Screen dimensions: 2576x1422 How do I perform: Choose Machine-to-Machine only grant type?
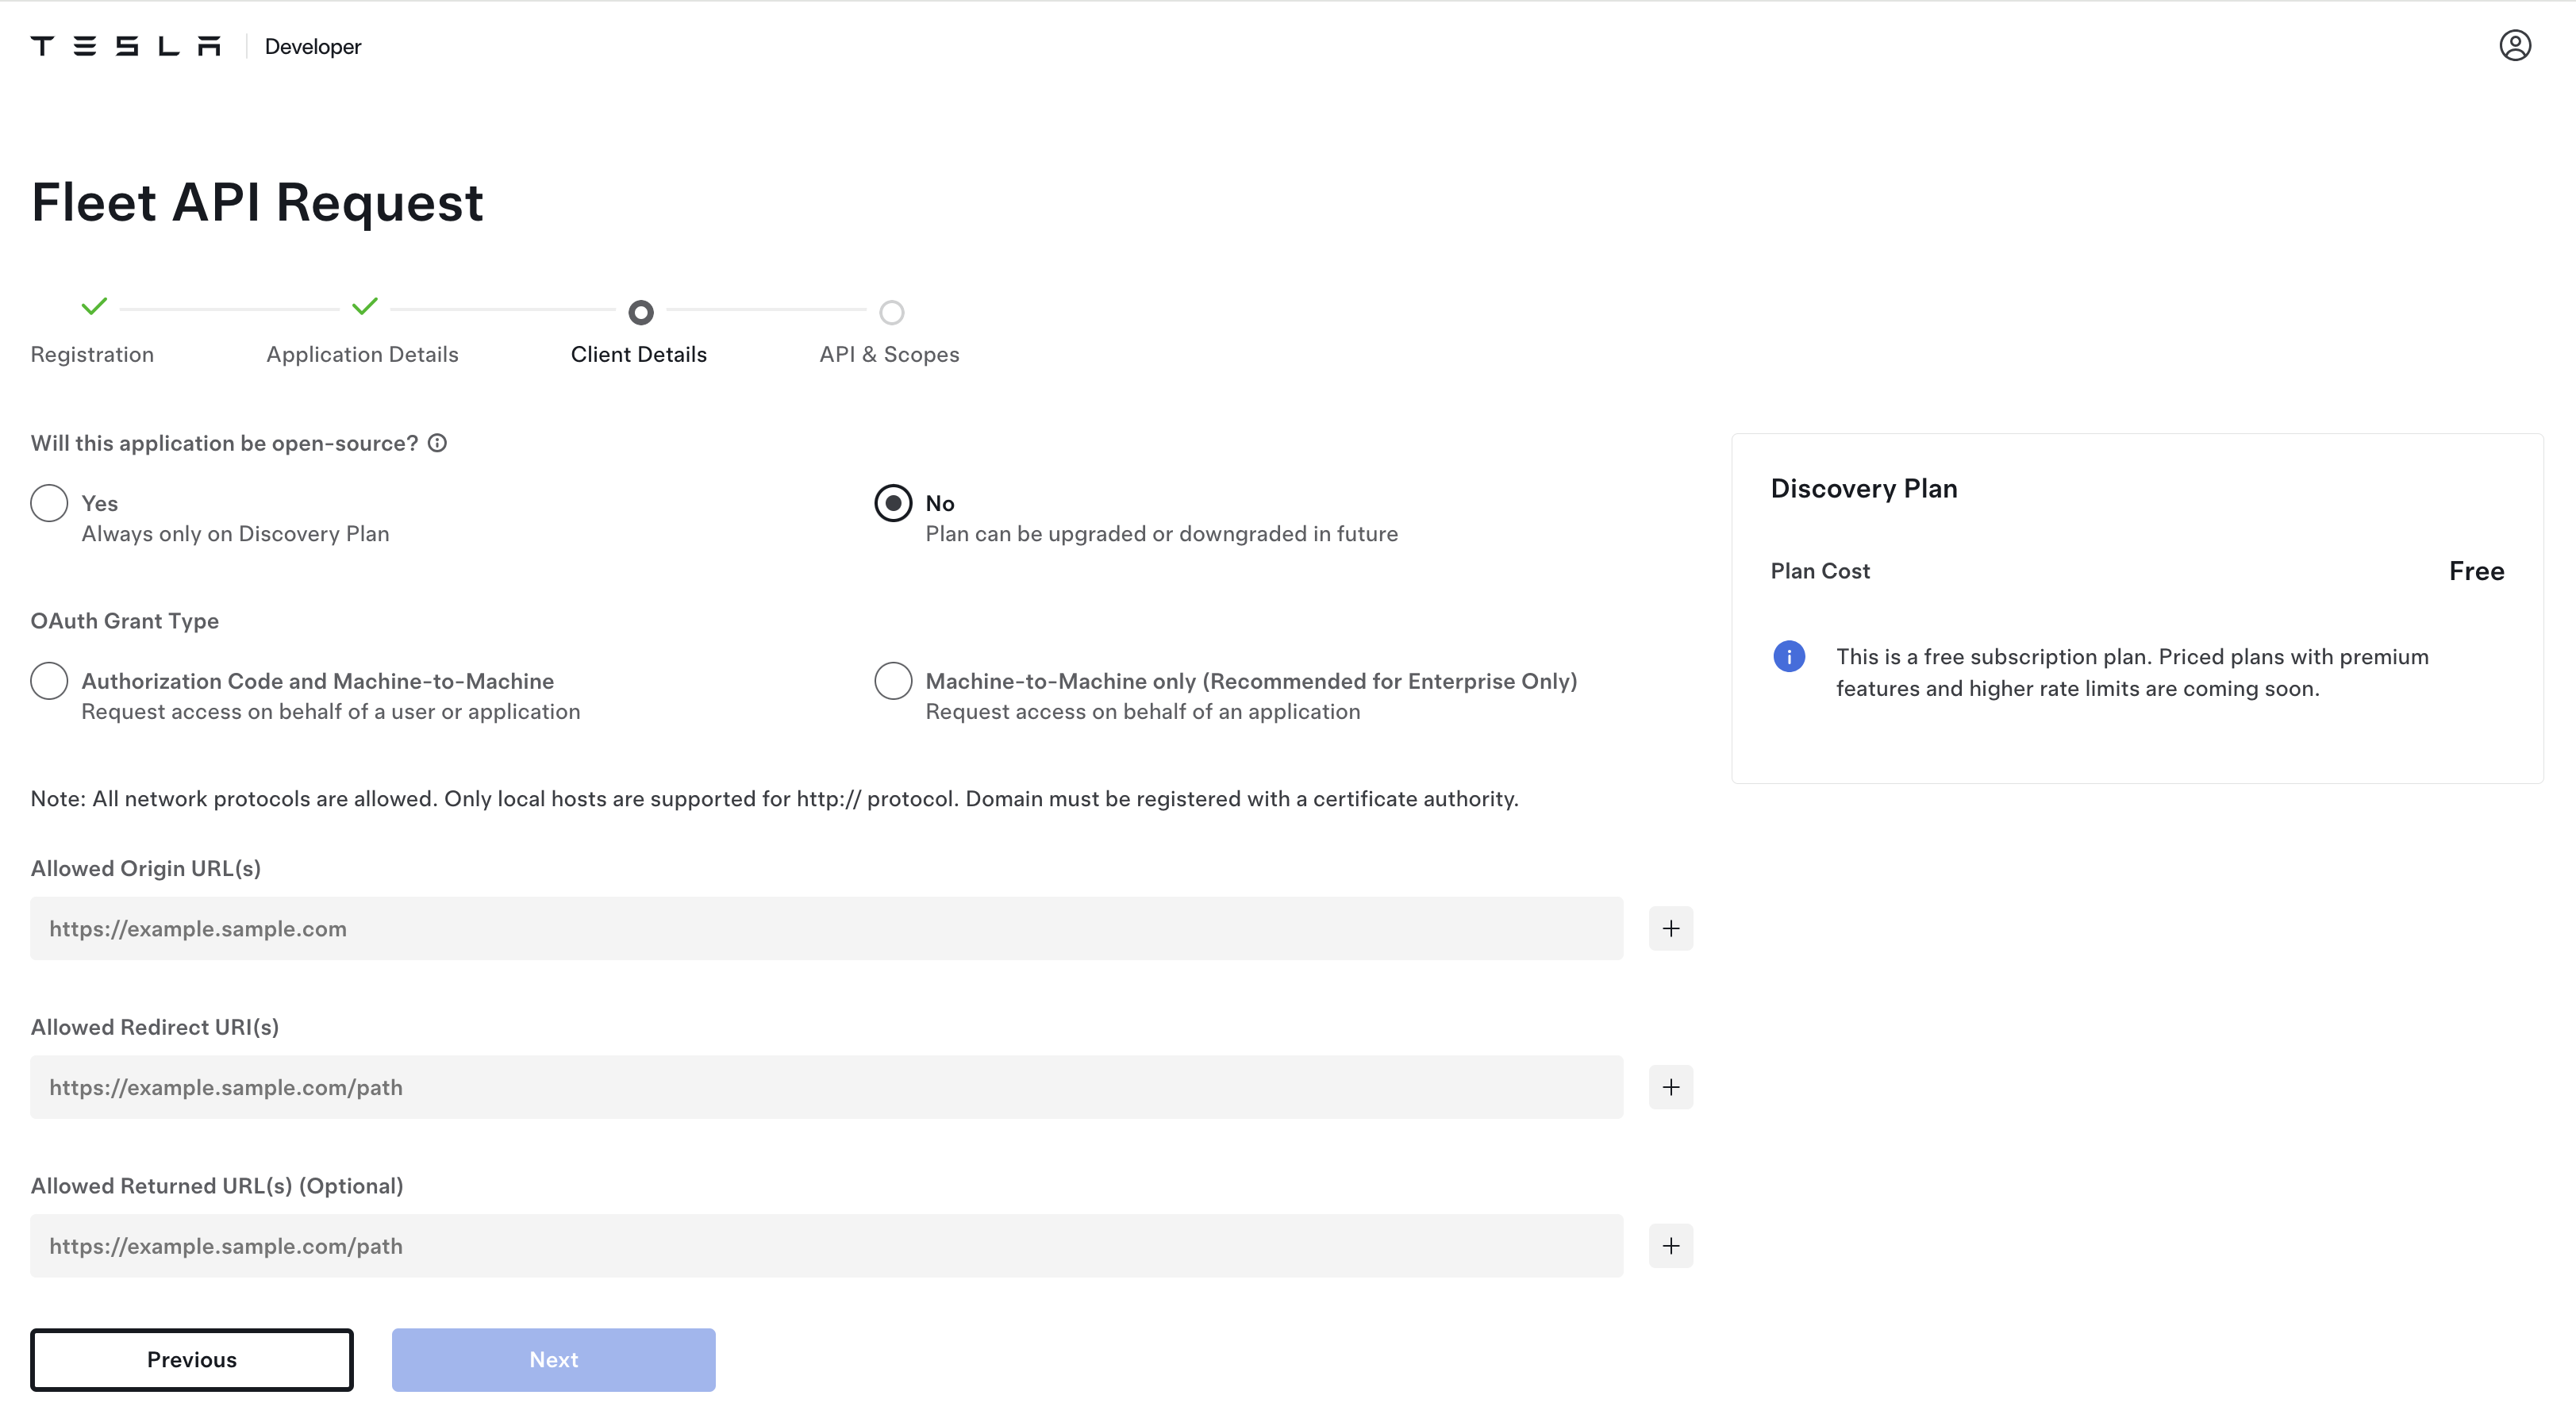tap(893, 681)
